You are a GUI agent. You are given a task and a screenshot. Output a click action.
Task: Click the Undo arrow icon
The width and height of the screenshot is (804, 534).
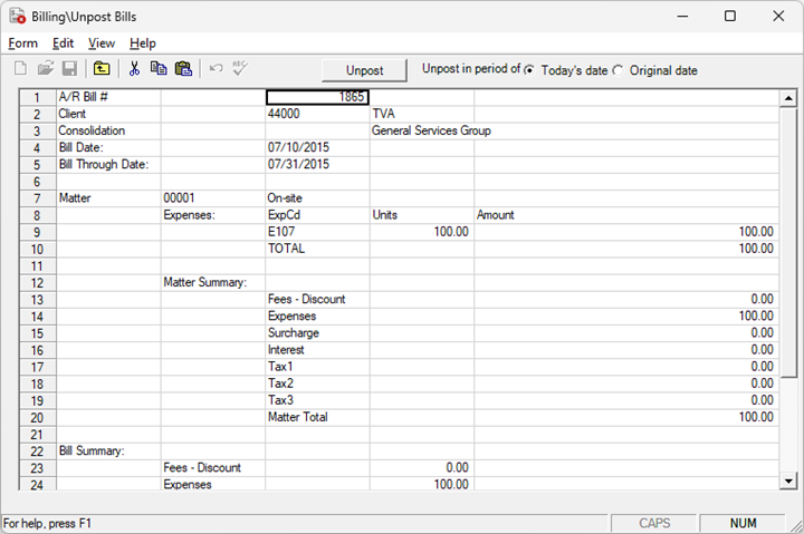[216, 69]
